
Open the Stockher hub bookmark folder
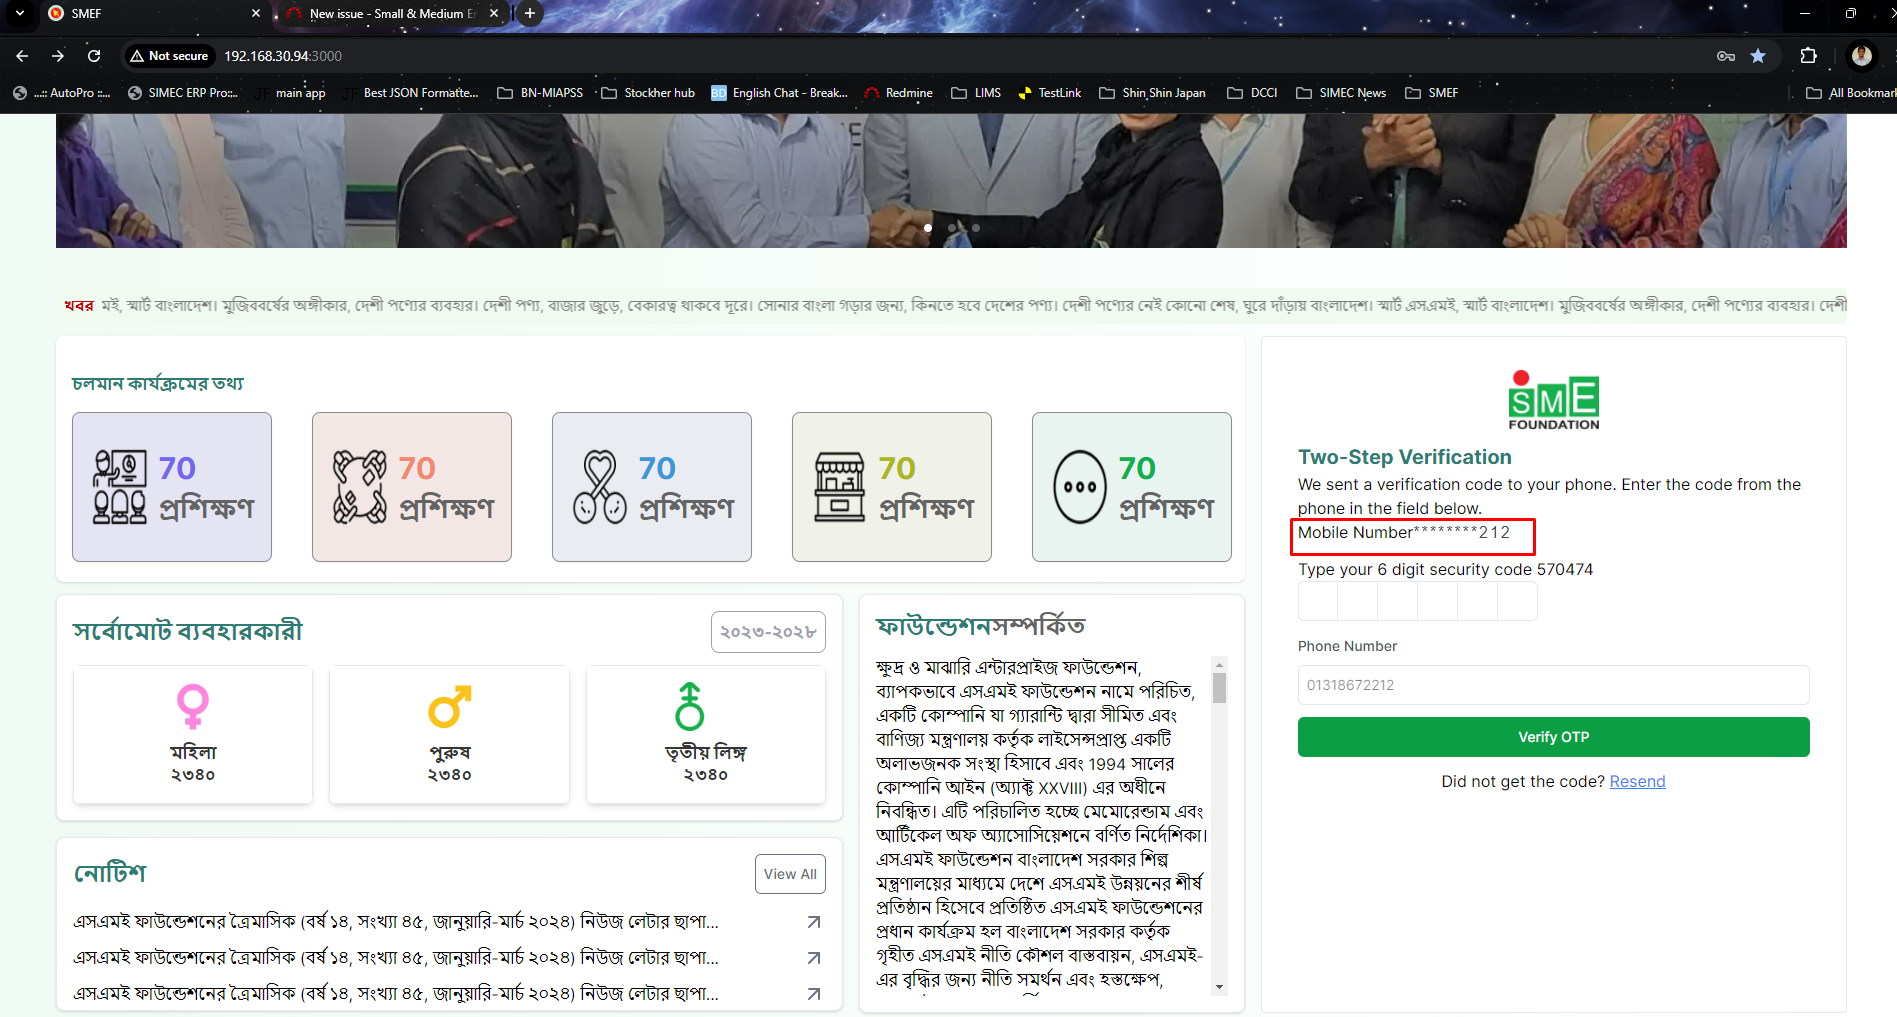coord(648,93)
